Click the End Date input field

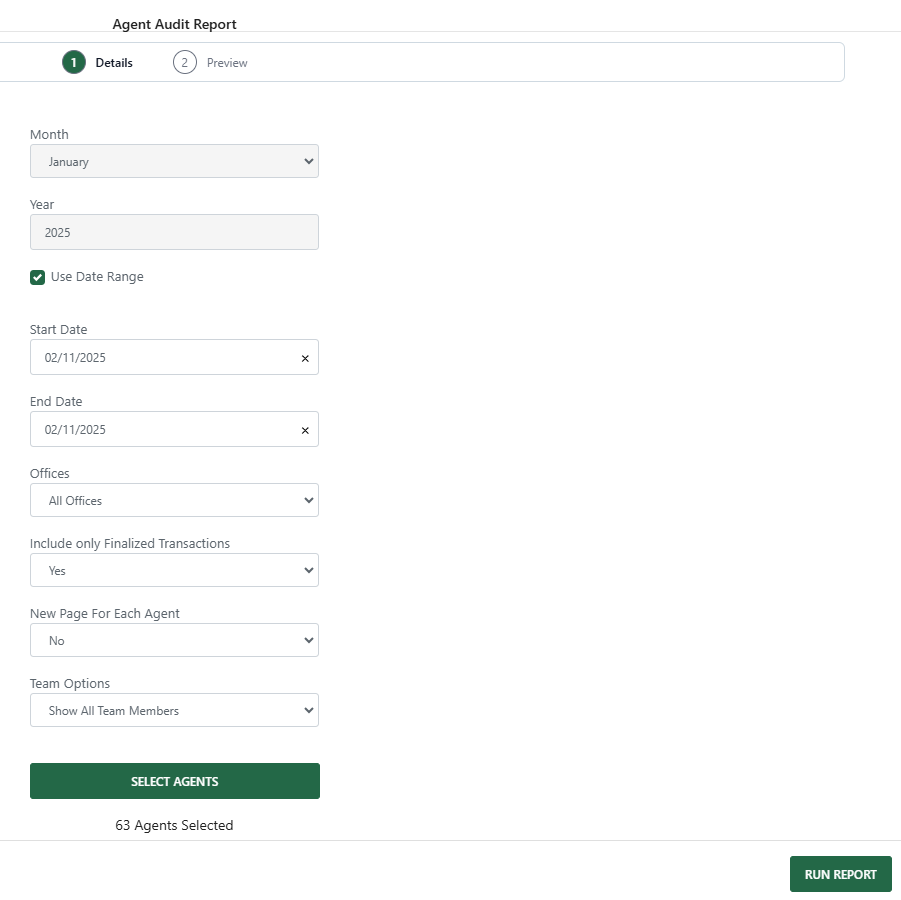(x=160, y=429)
